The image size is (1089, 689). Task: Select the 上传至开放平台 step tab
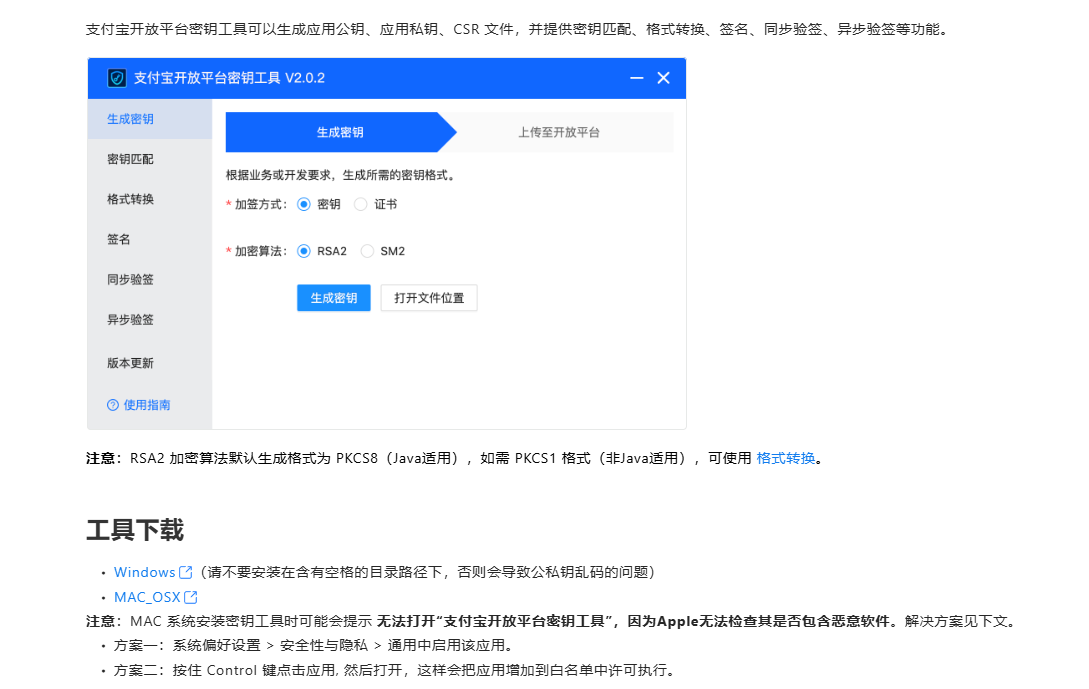(x=559, y=132)
